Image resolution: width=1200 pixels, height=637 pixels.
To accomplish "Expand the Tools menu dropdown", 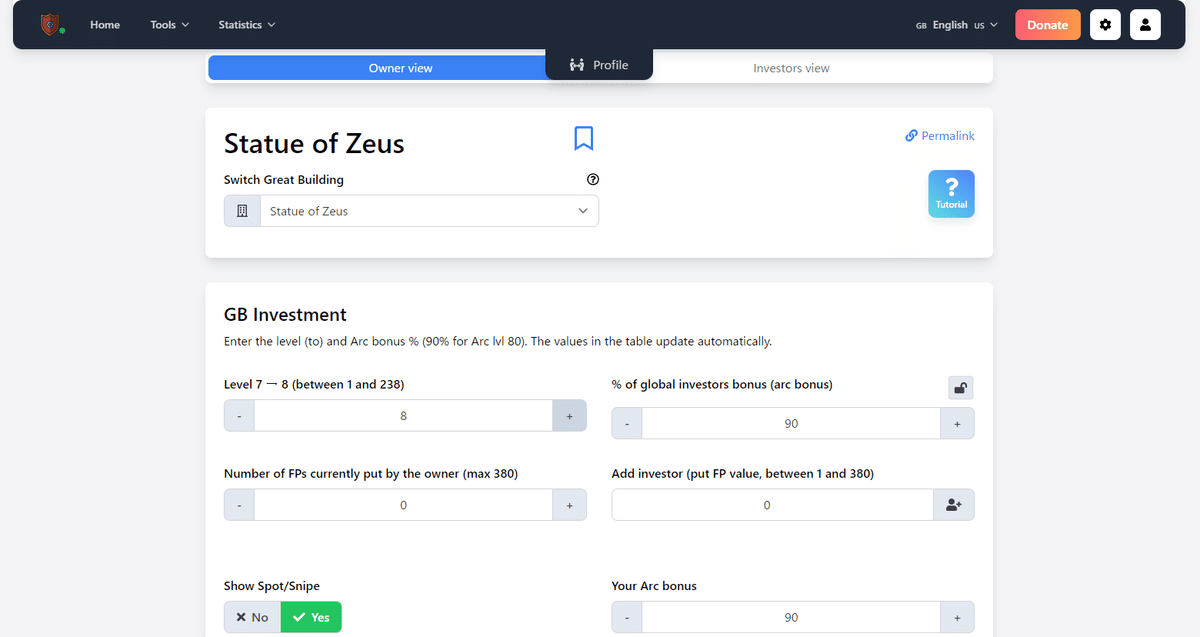I will tap(169, 25).
